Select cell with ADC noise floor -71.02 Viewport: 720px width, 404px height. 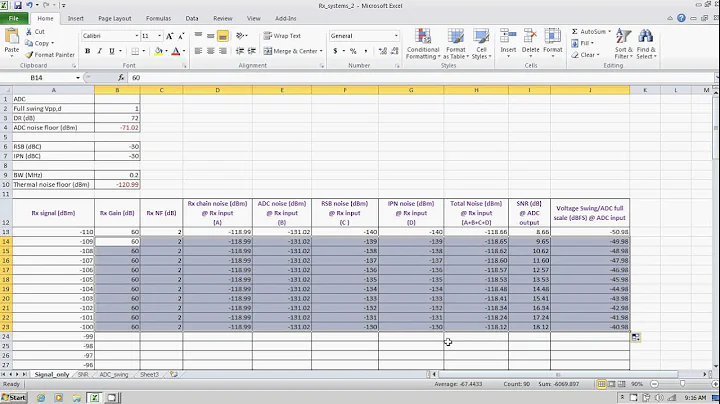click(117, 128)
